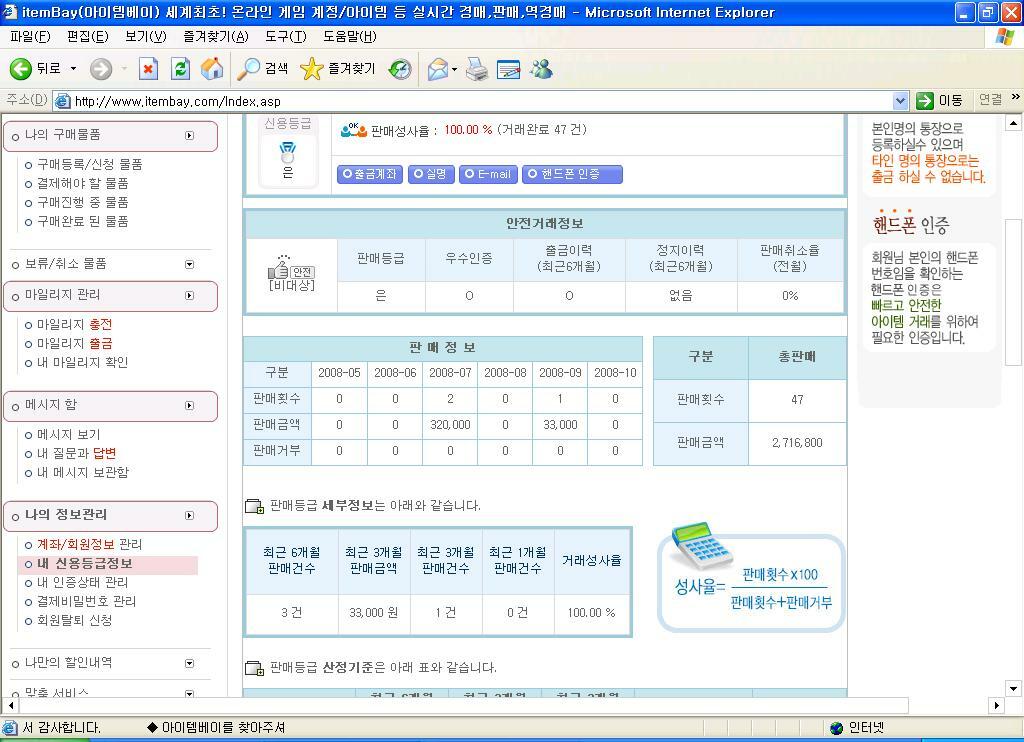Viewport: 1024px width, 742px height.
Task: Open the 편집(E) menu
Action: point(88,37)
